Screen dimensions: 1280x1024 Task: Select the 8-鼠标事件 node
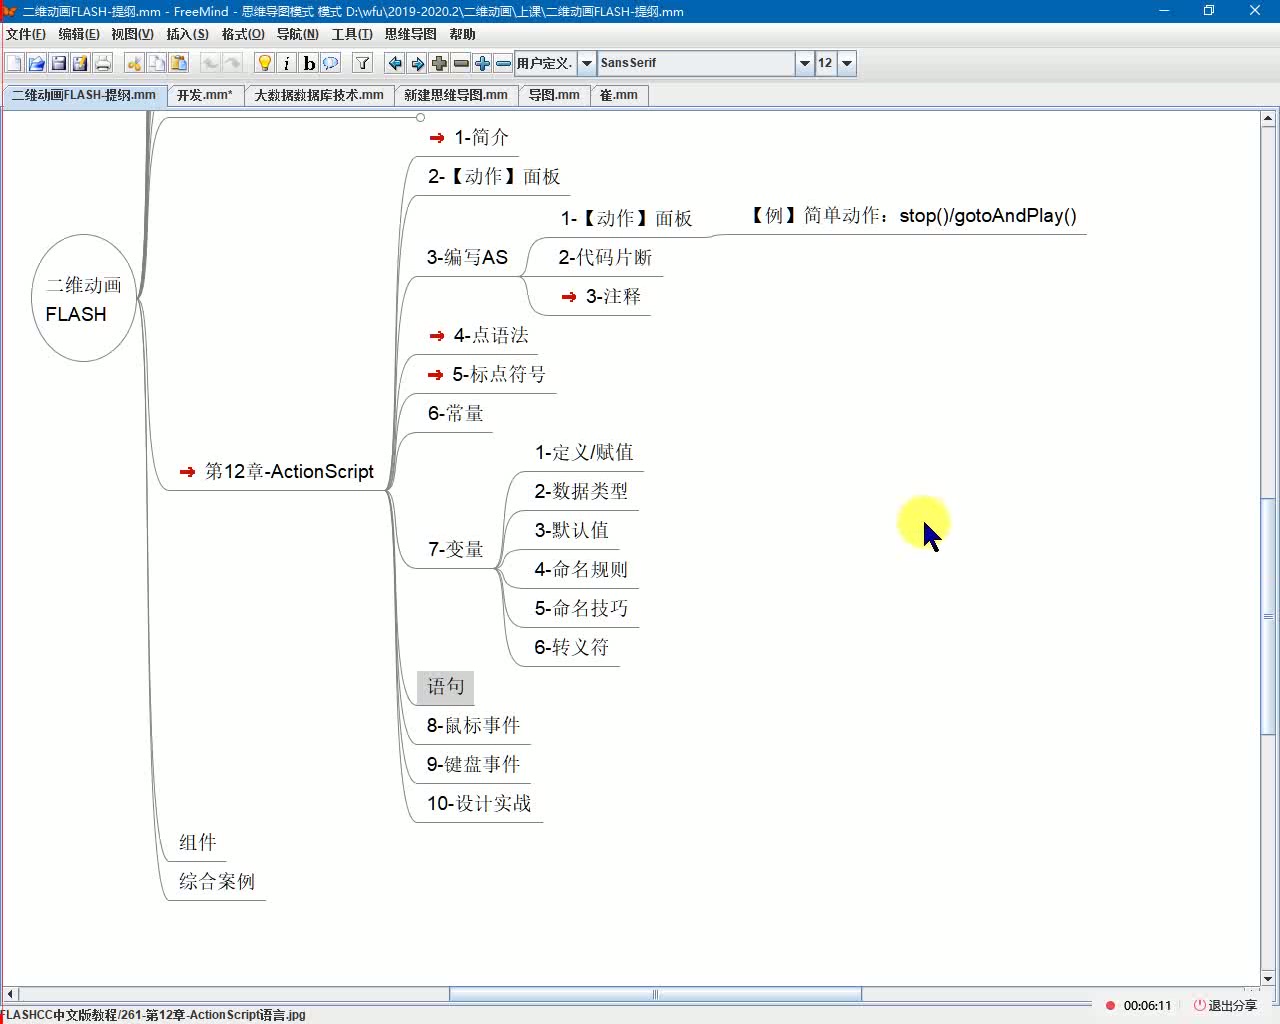(x=473, y=725)
